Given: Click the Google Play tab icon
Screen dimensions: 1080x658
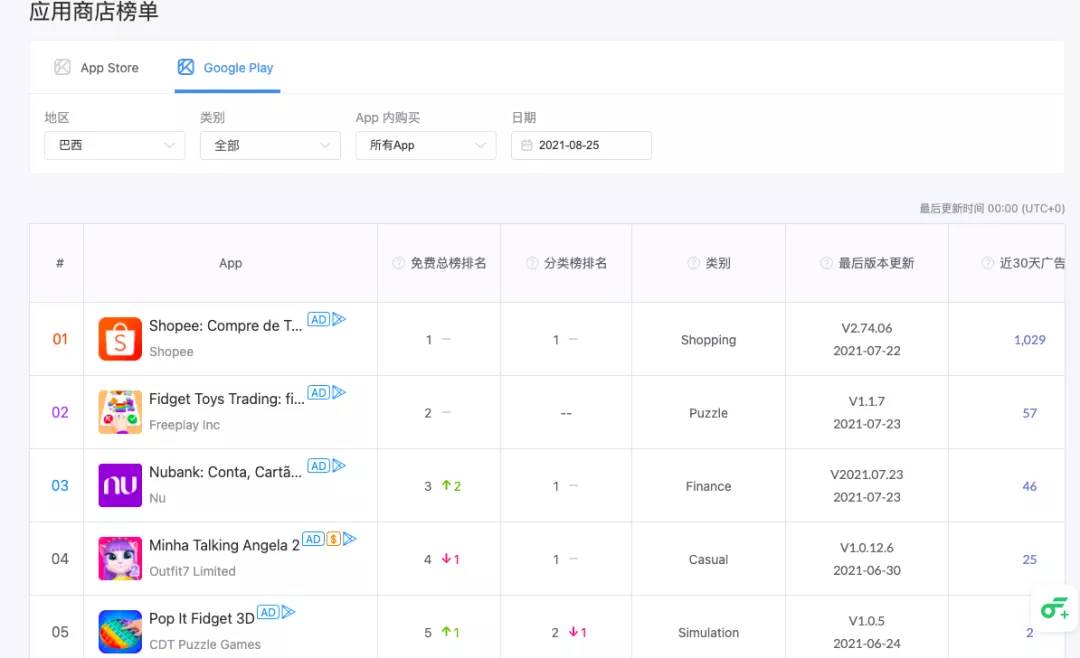Looking at the screenshot, I should (x=186, y=67).
